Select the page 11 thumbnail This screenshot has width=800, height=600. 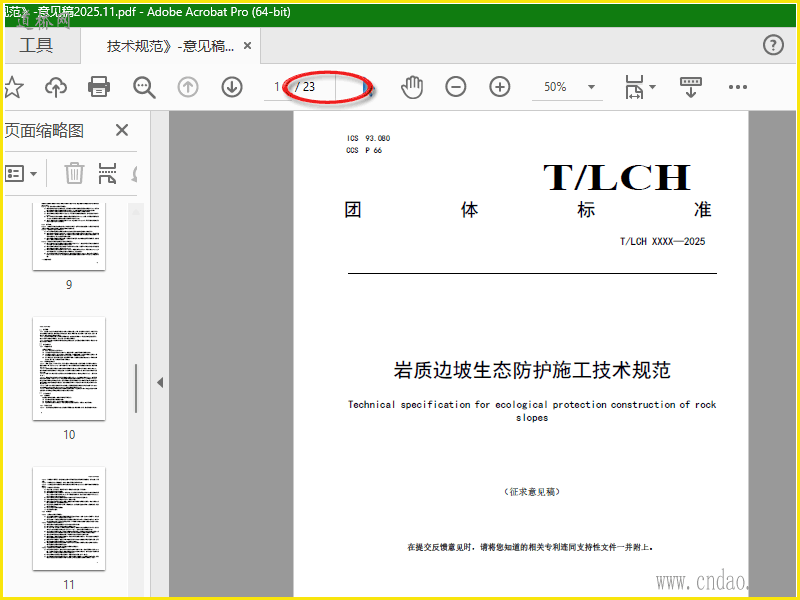click(x=69, y=518)
